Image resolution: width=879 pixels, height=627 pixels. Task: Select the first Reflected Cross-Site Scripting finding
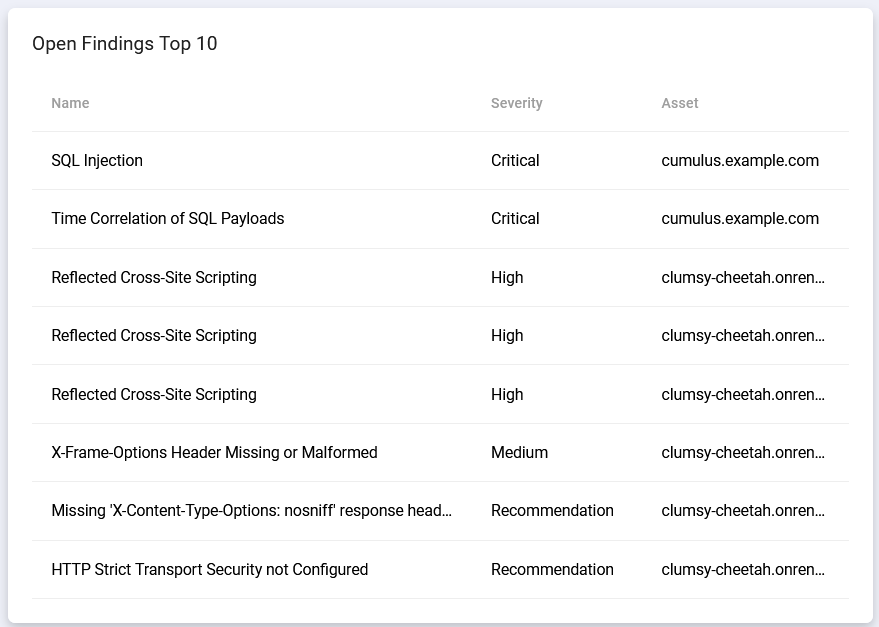coord(154,277)
